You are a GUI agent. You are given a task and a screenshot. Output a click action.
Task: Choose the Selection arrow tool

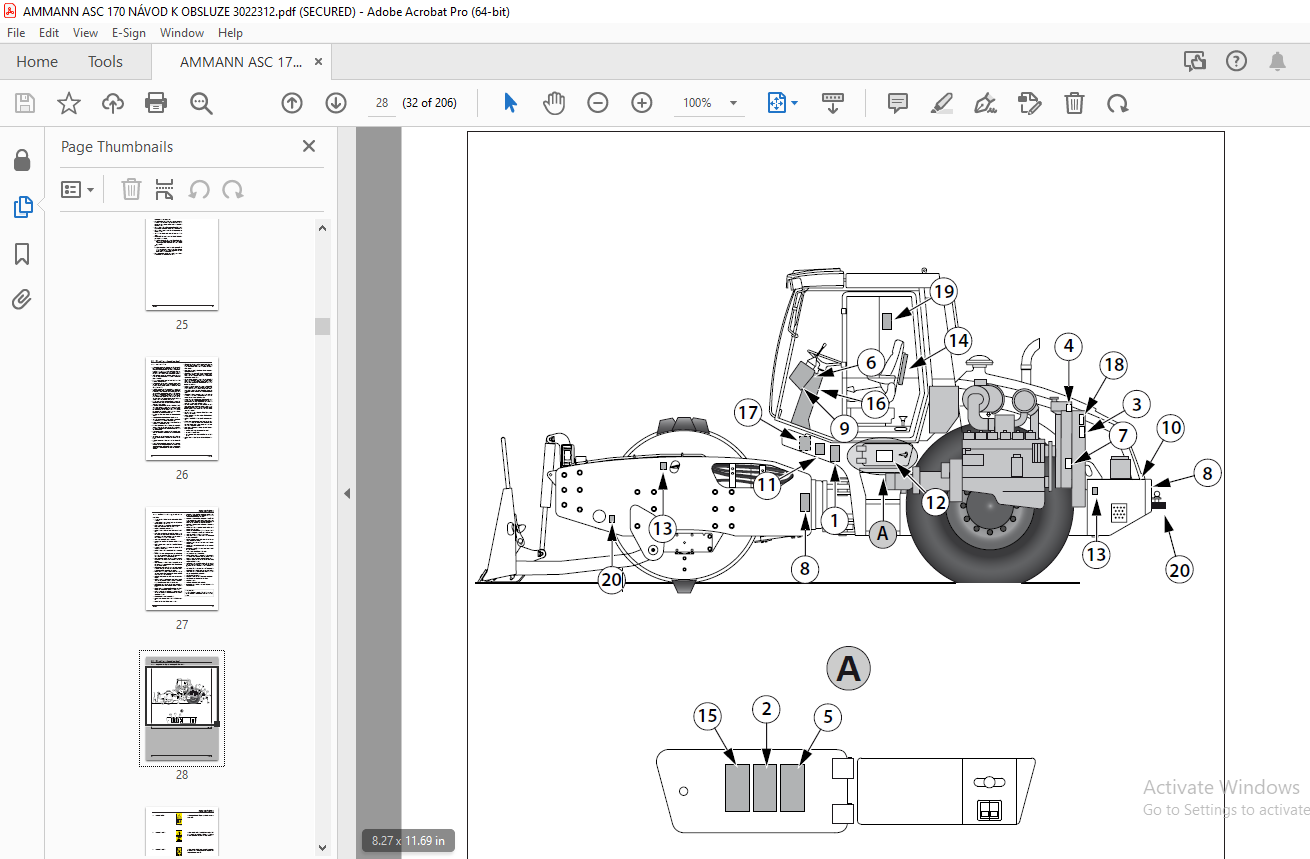(510, 103)
